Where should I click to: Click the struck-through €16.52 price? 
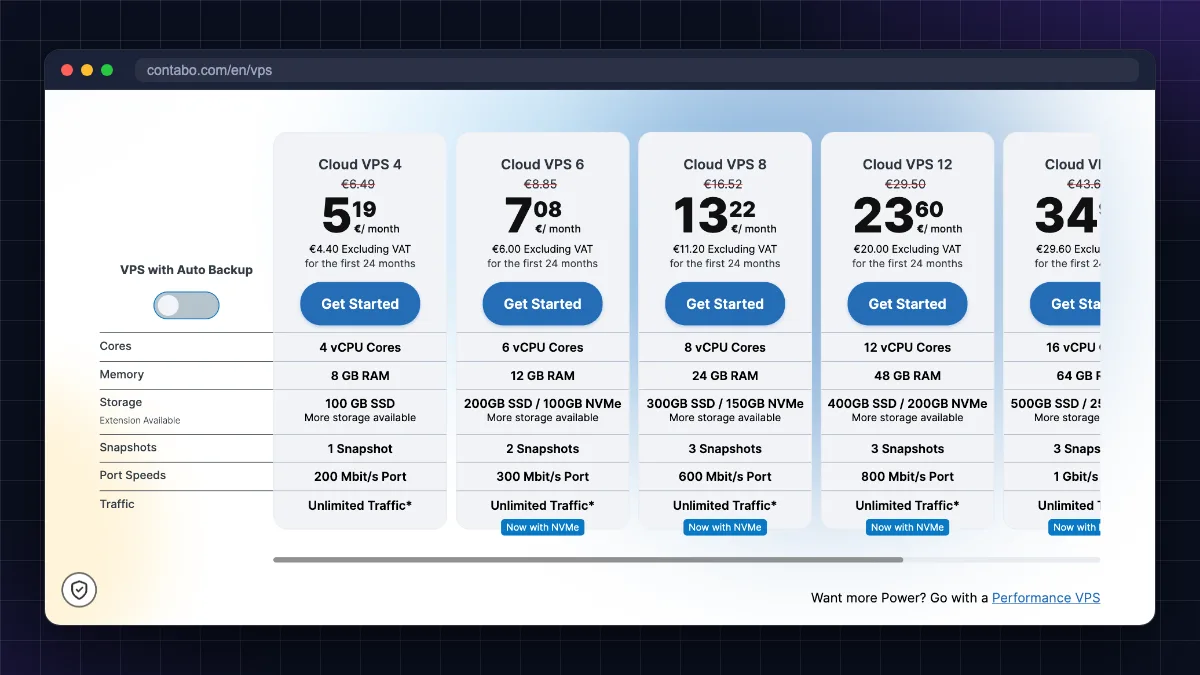[x=723, y=184]
